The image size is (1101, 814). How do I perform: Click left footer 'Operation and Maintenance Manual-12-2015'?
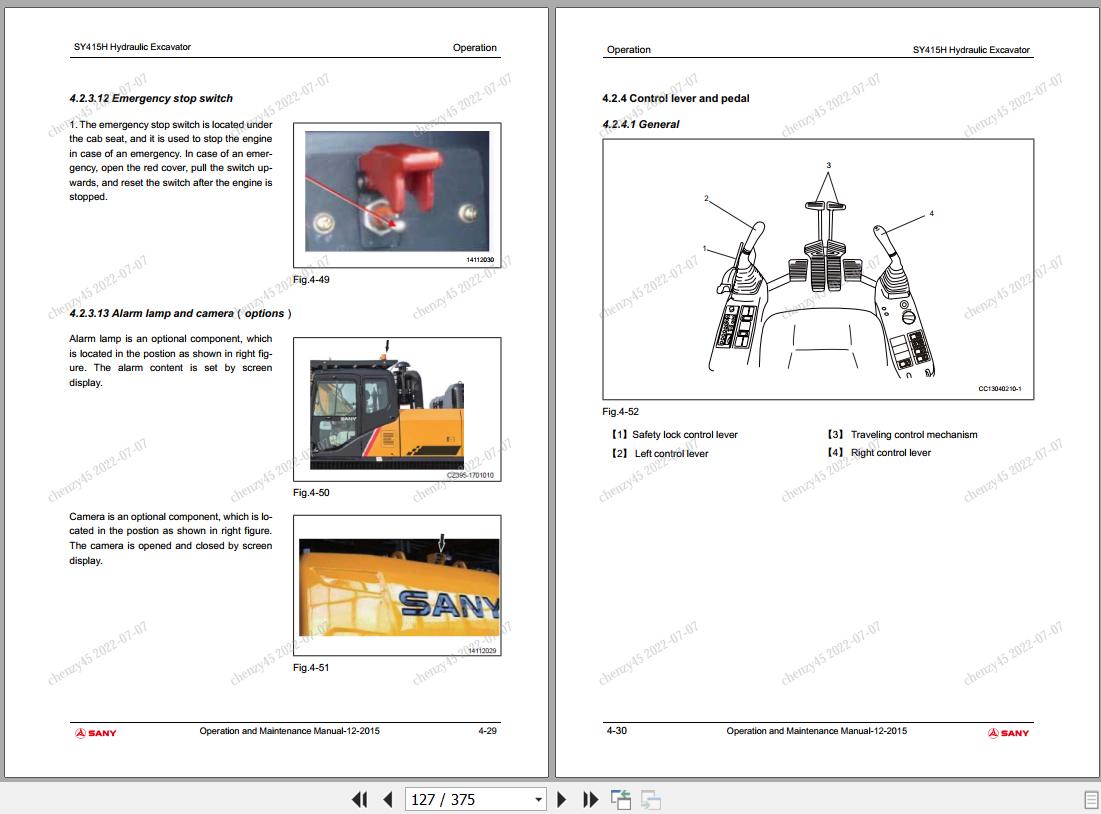(289, 731)
